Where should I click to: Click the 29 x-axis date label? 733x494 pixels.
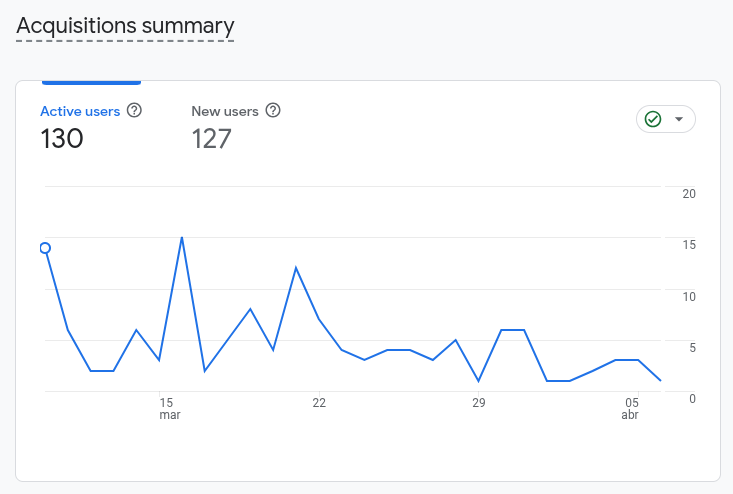click(x=479, y=403)
